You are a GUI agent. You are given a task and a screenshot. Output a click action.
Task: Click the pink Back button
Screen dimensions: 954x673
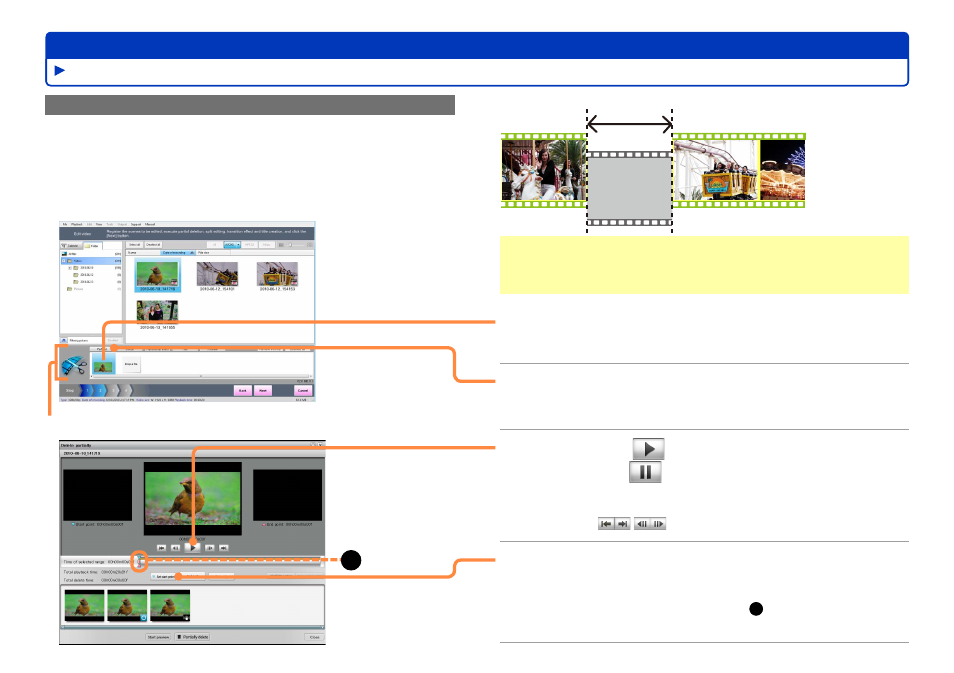pyautogui.click(x=242, y=391)
